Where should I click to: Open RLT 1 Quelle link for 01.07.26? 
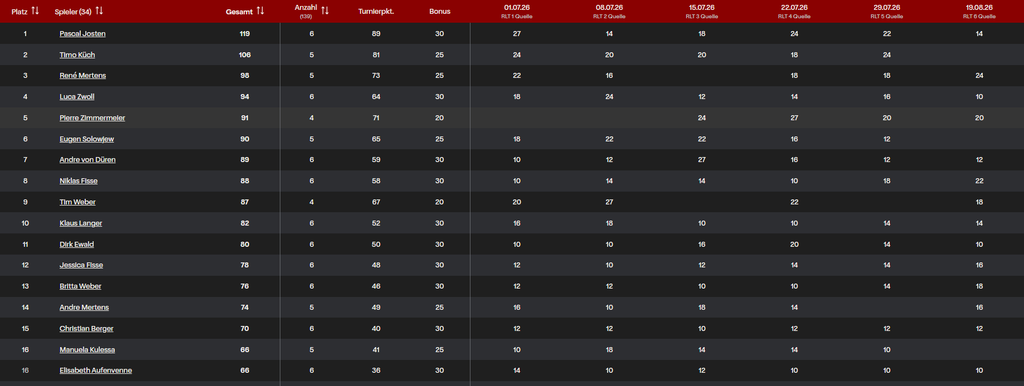point(517,16)
